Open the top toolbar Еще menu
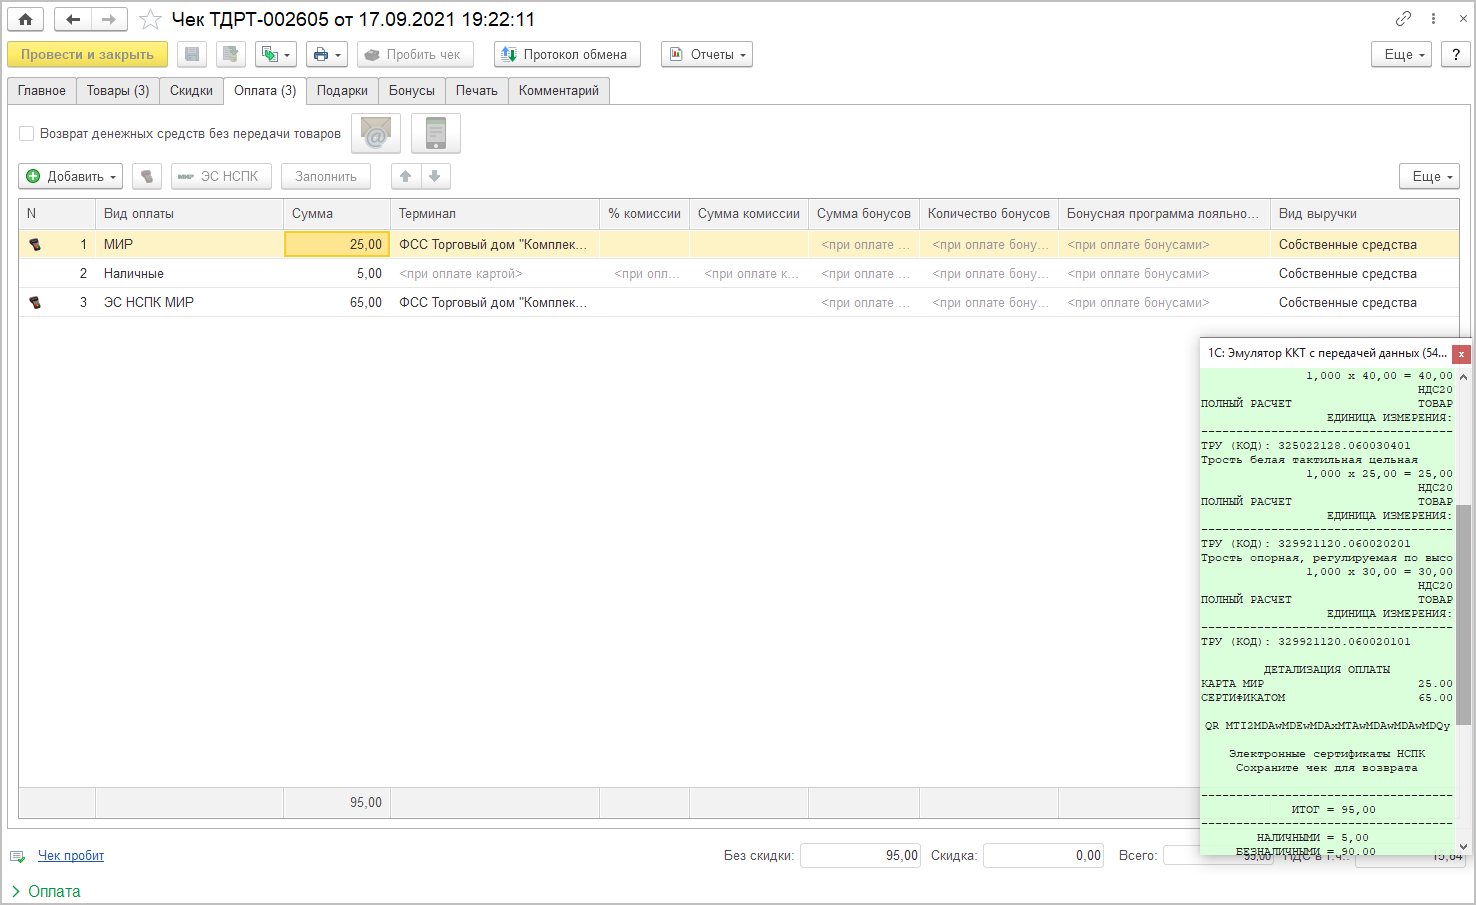The height and width of the screenshot is (905, 1476). 1402,54
